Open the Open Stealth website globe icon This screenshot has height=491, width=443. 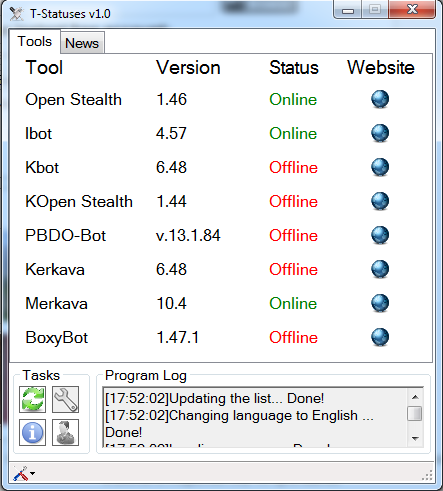(380, 99)
